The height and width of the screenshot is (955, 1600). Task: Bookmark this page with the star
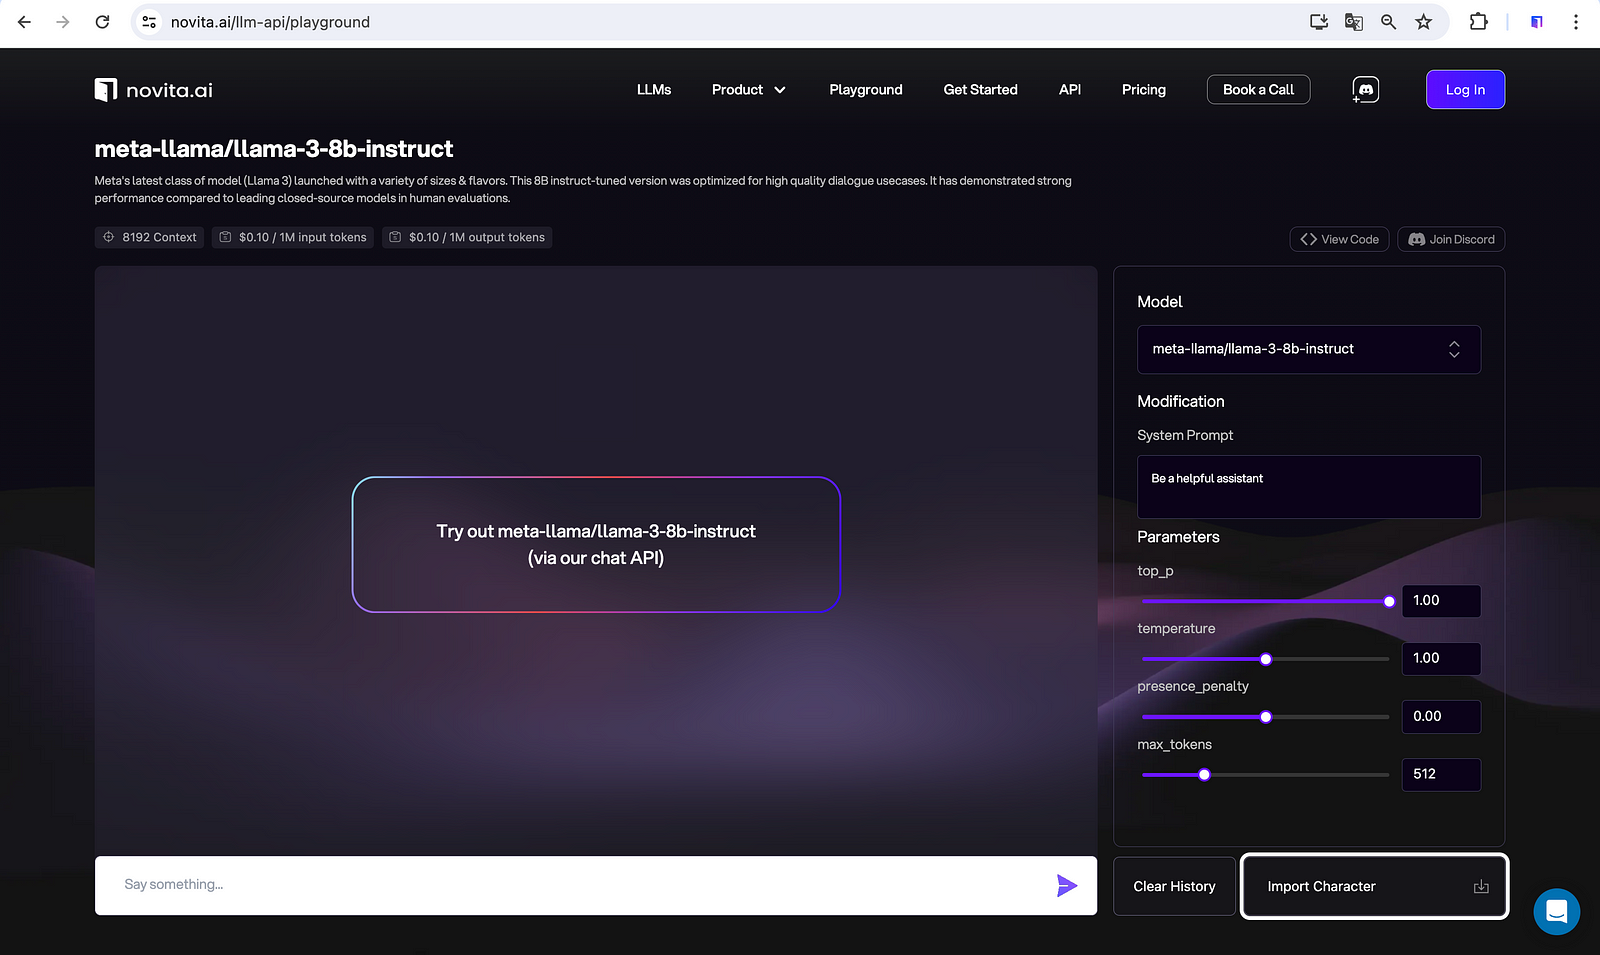coord(1424,22)
